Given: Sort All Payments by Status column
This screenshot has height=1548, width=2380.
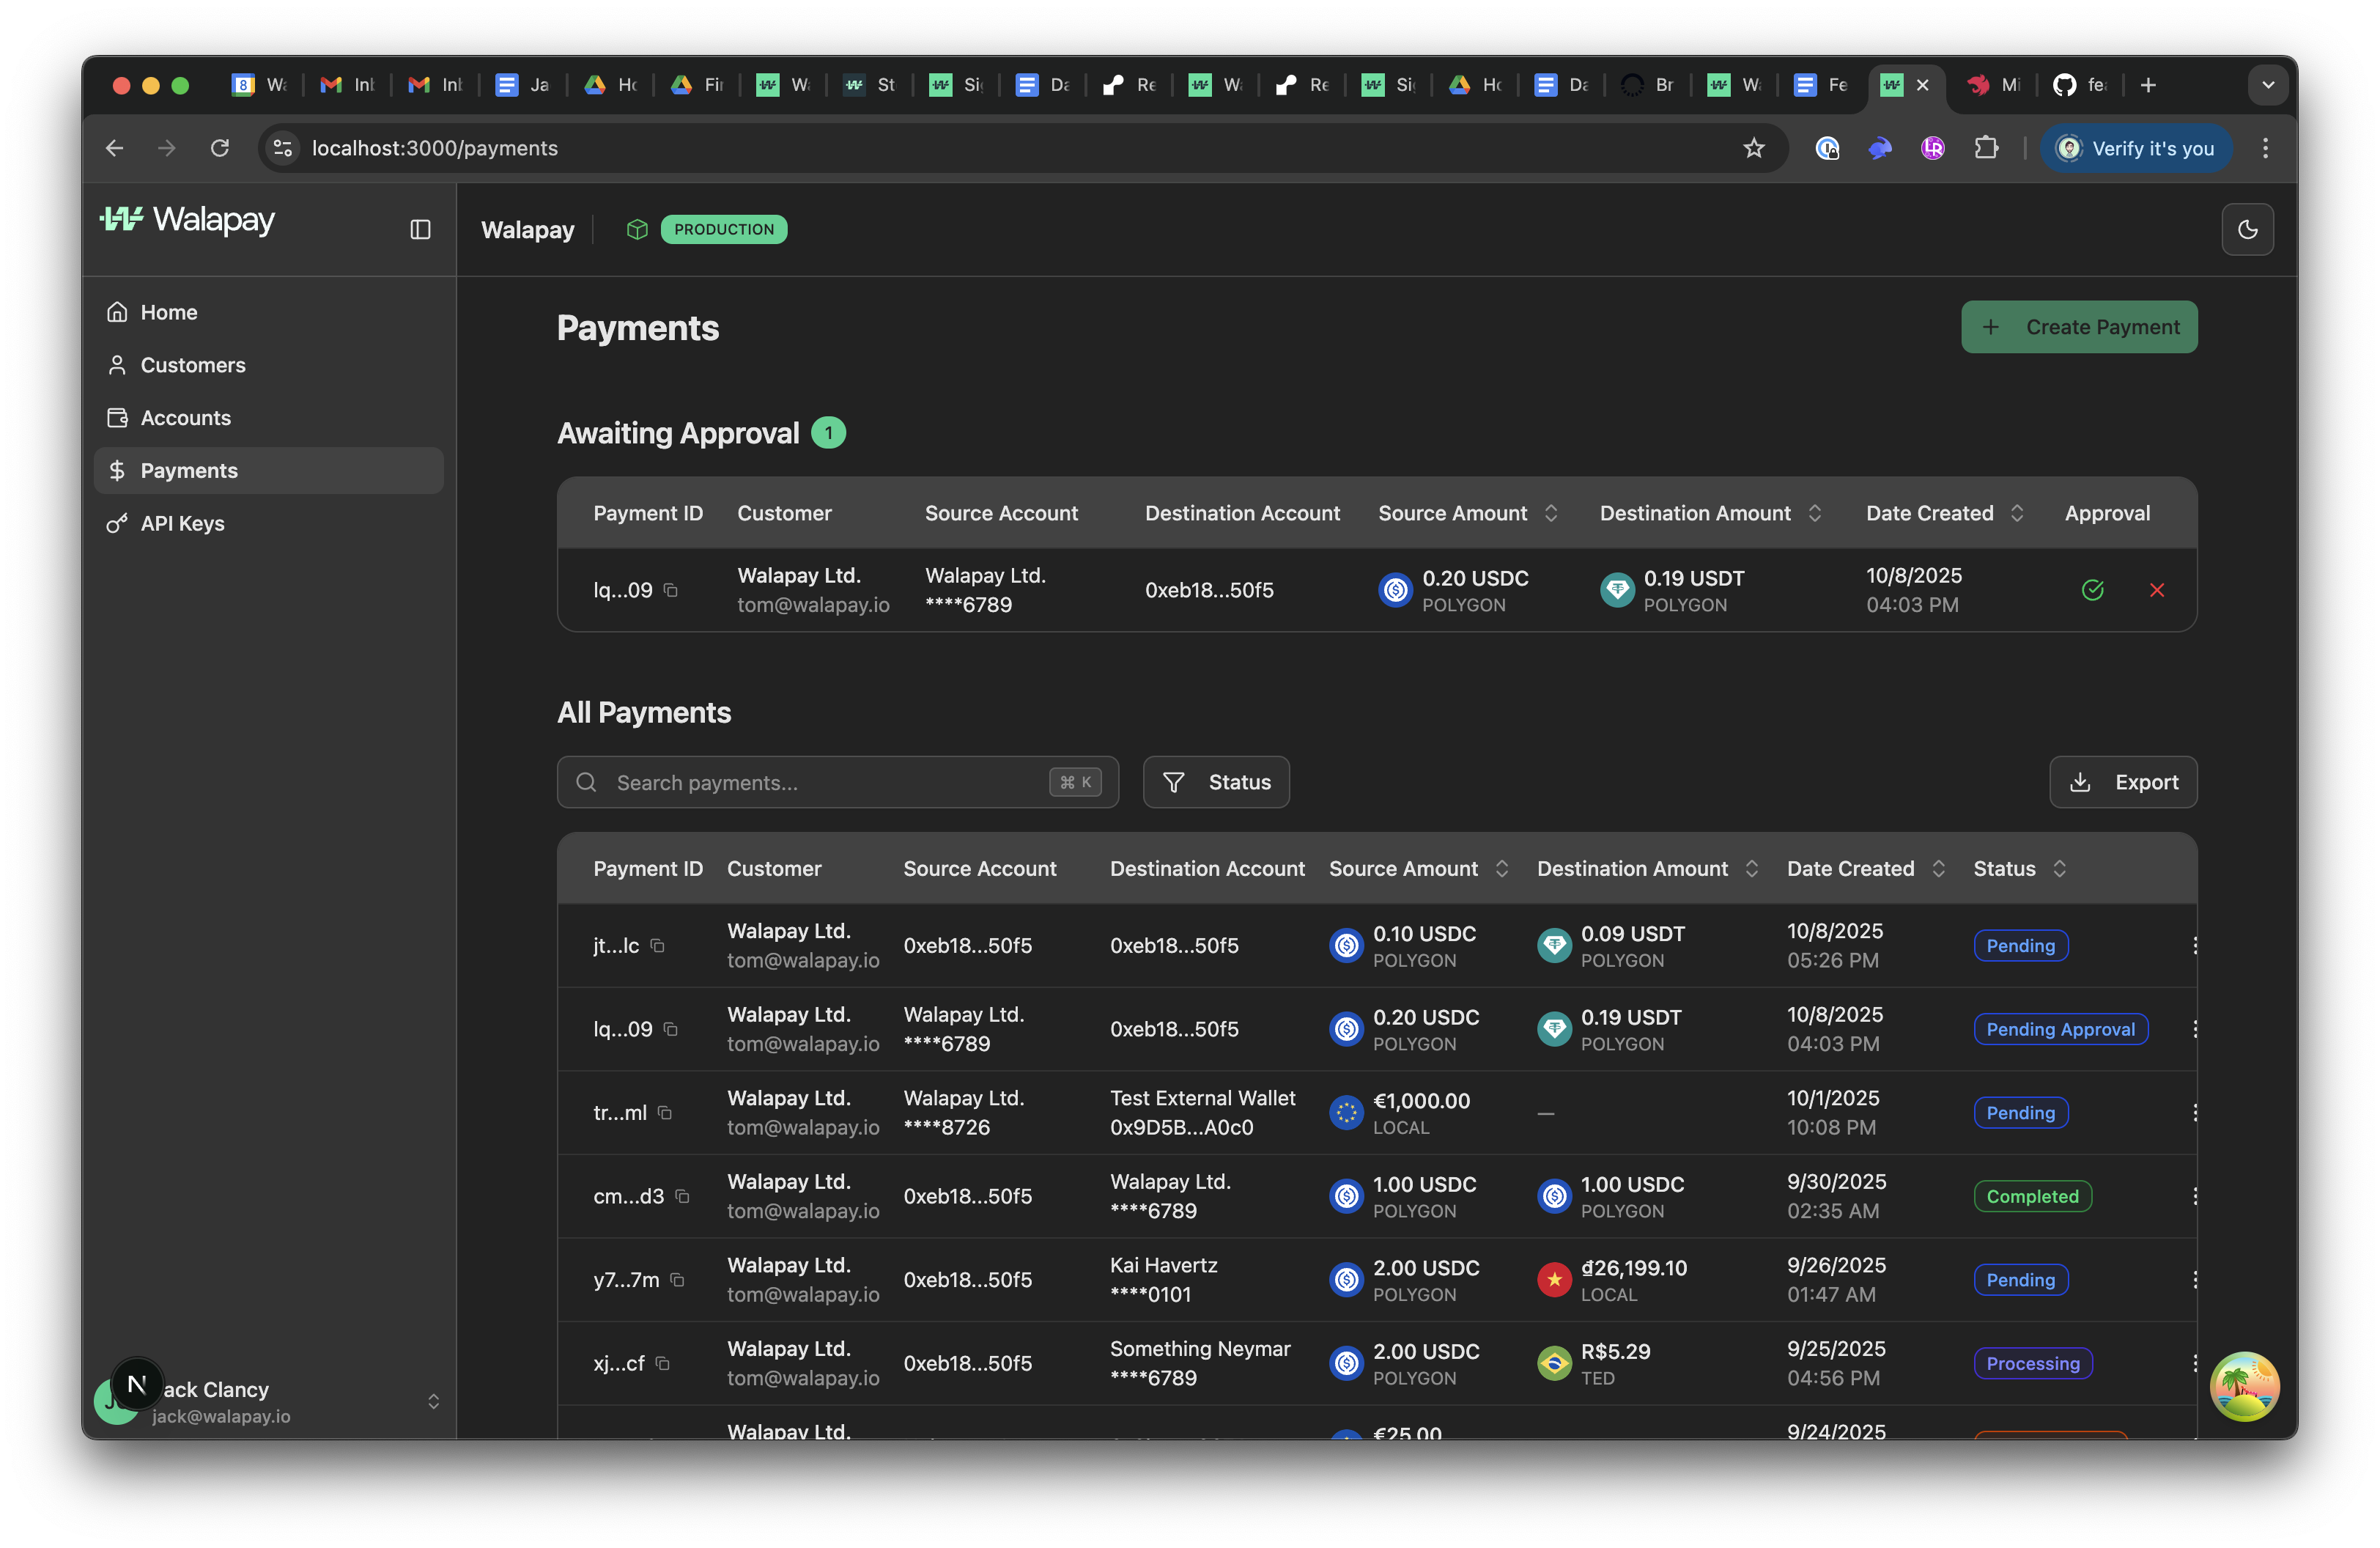Looking at the screenshot, I should (2059, 868).
